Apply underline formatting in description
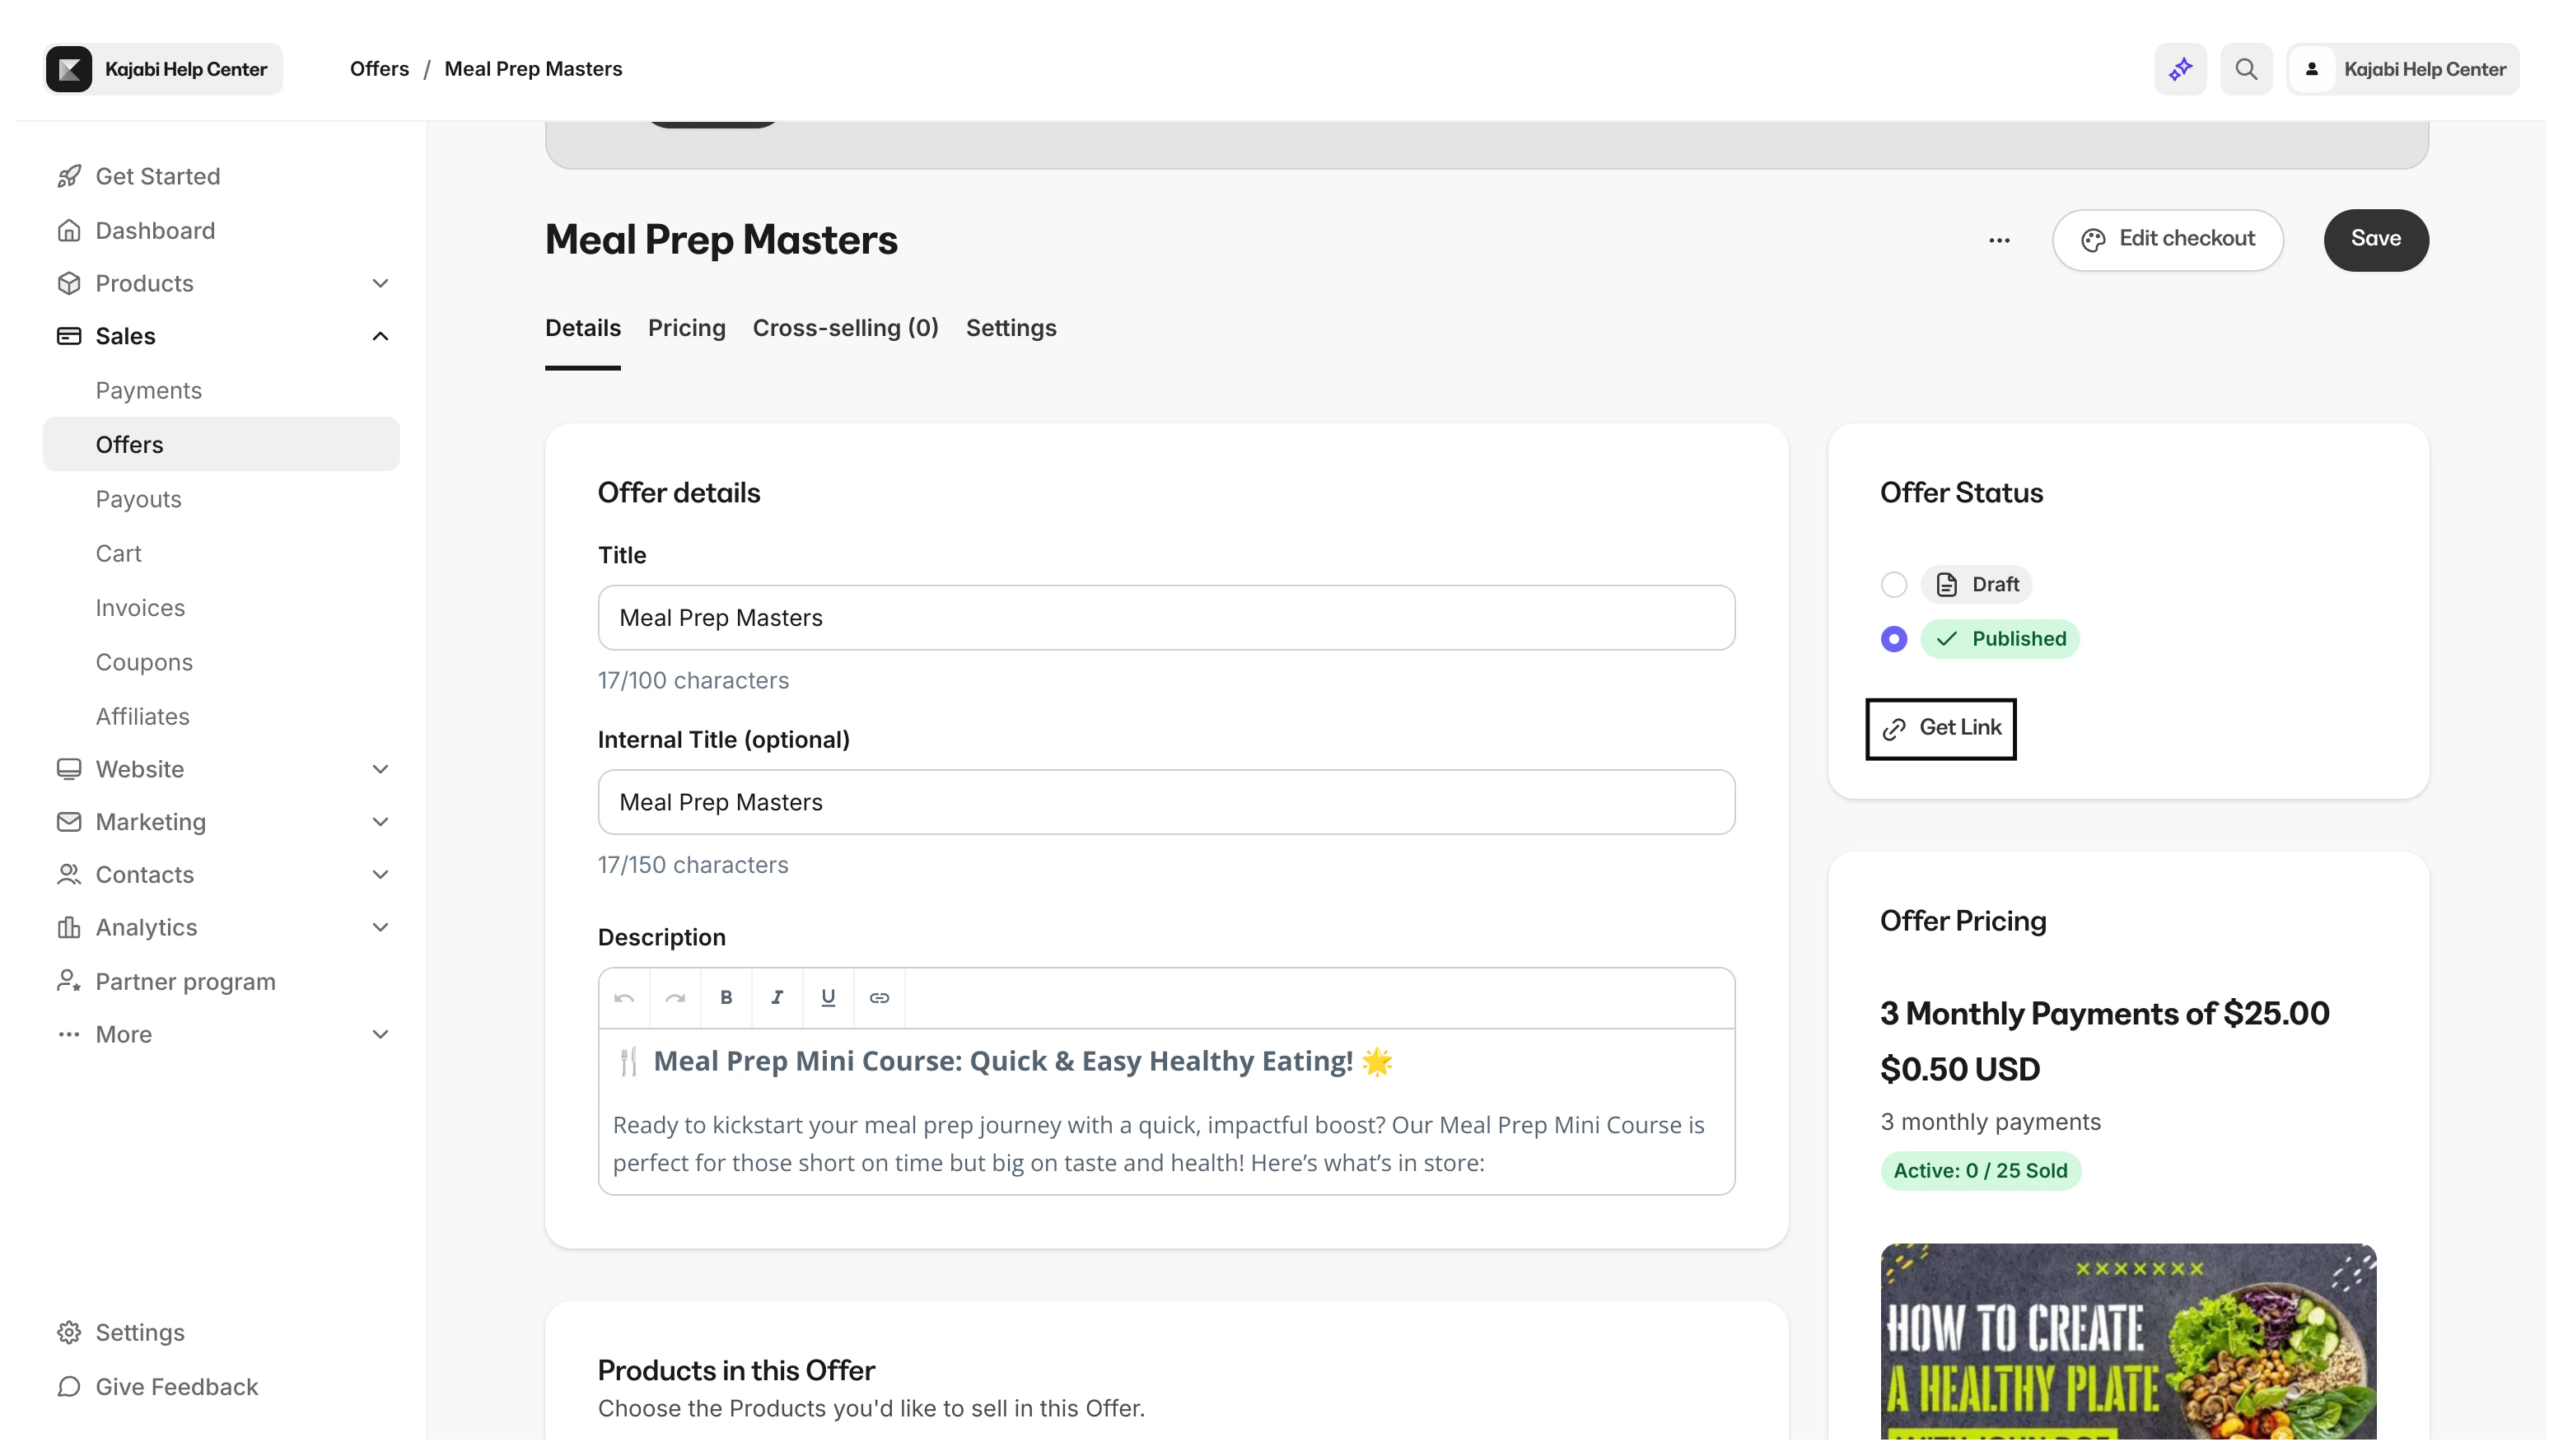The height and width of the screenshot is (1456, 2563). click(828, 997)
